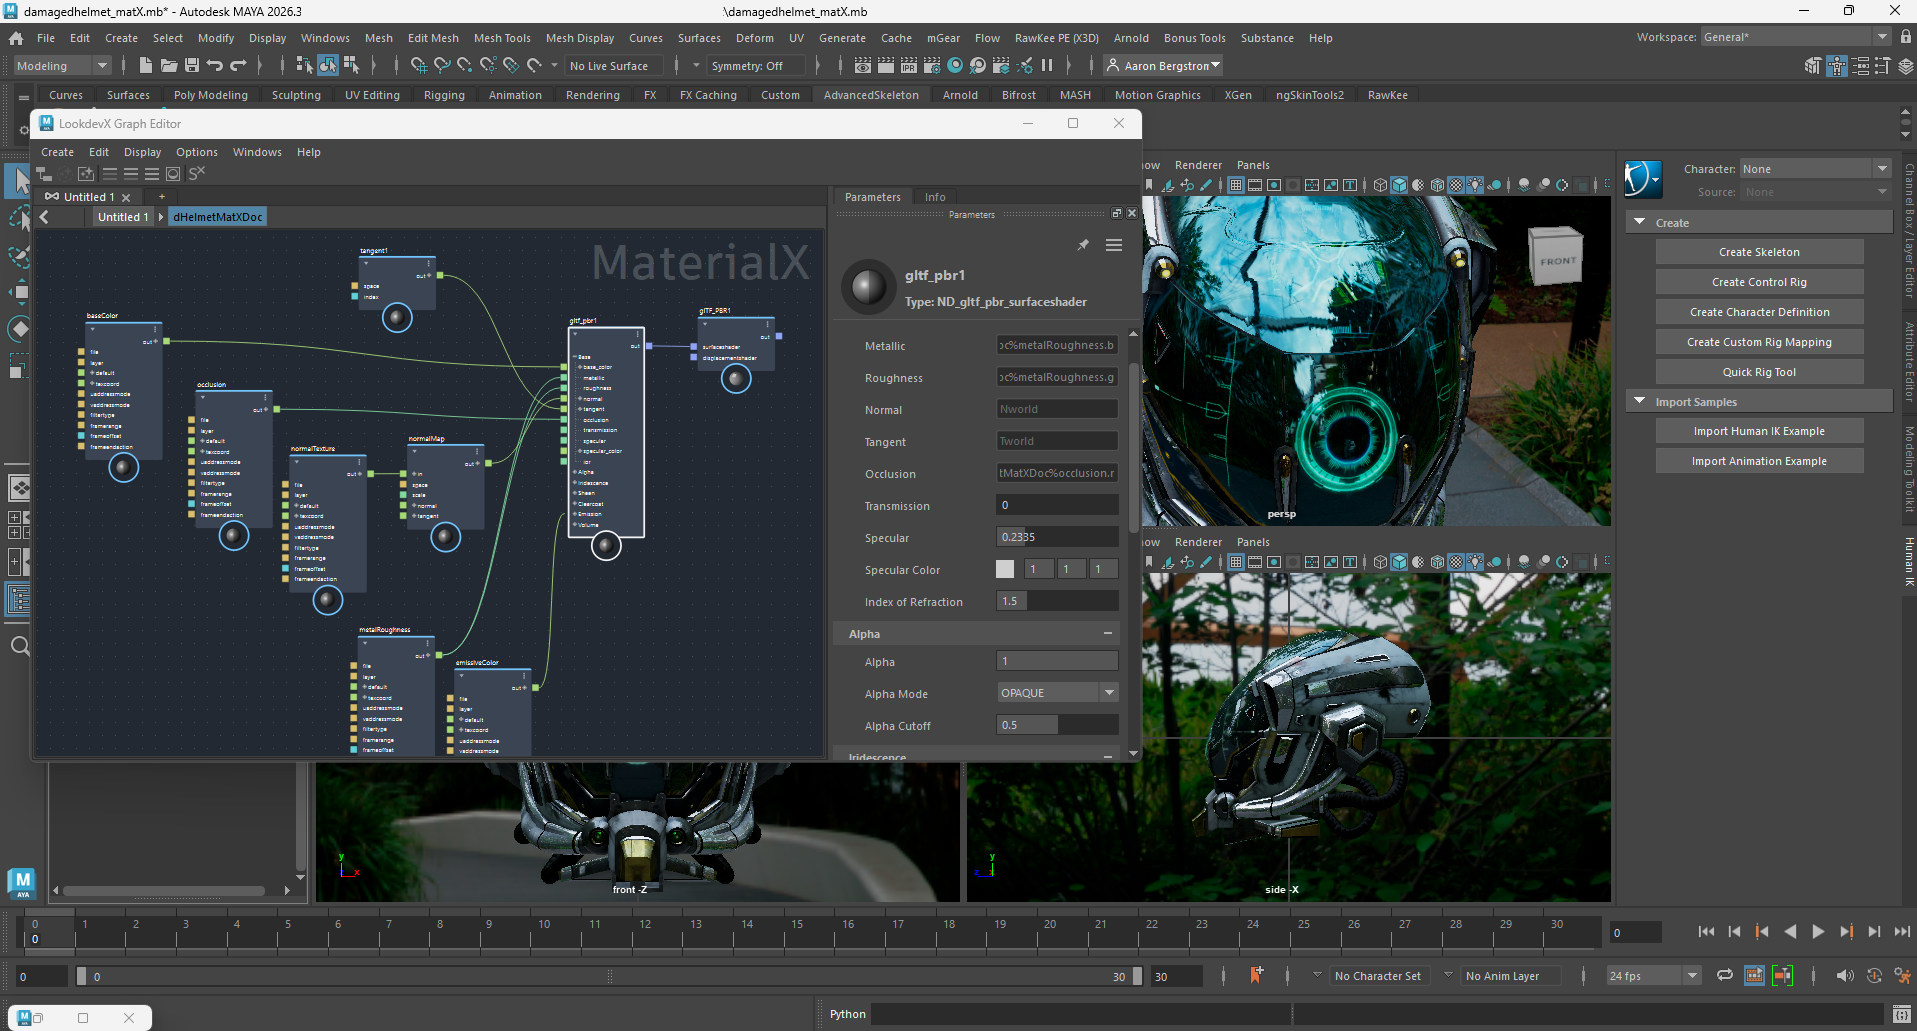The image size is (1917, 1031).
Task: Open the Render Settings icon
Action: tap(931, 65)
